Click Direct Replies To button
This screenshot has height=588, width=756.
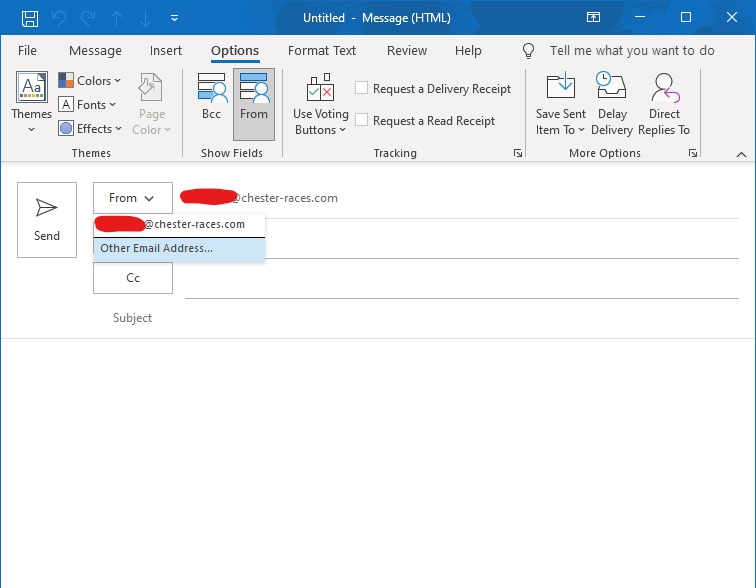click(664, 104)
